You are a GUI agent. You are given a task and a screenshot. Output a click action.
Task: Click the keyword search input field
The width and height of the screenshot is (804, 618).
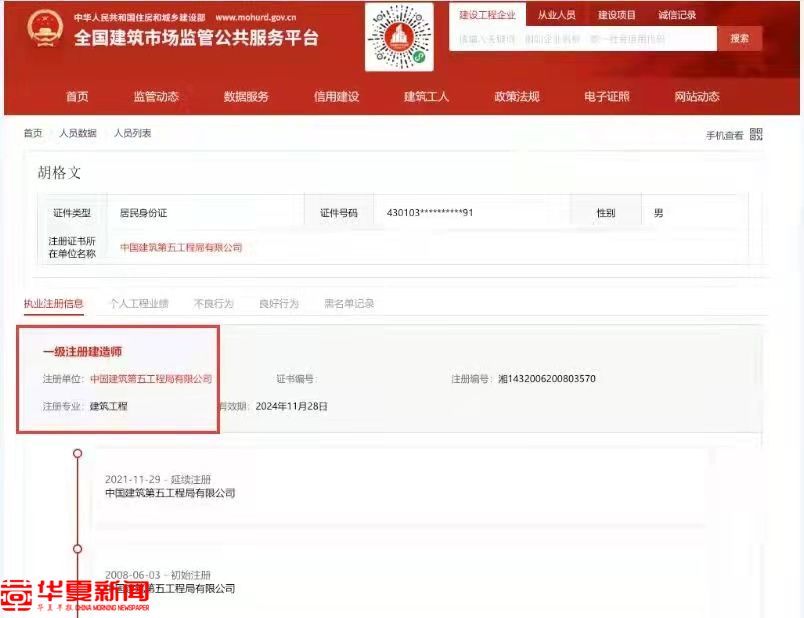[582, 39]
